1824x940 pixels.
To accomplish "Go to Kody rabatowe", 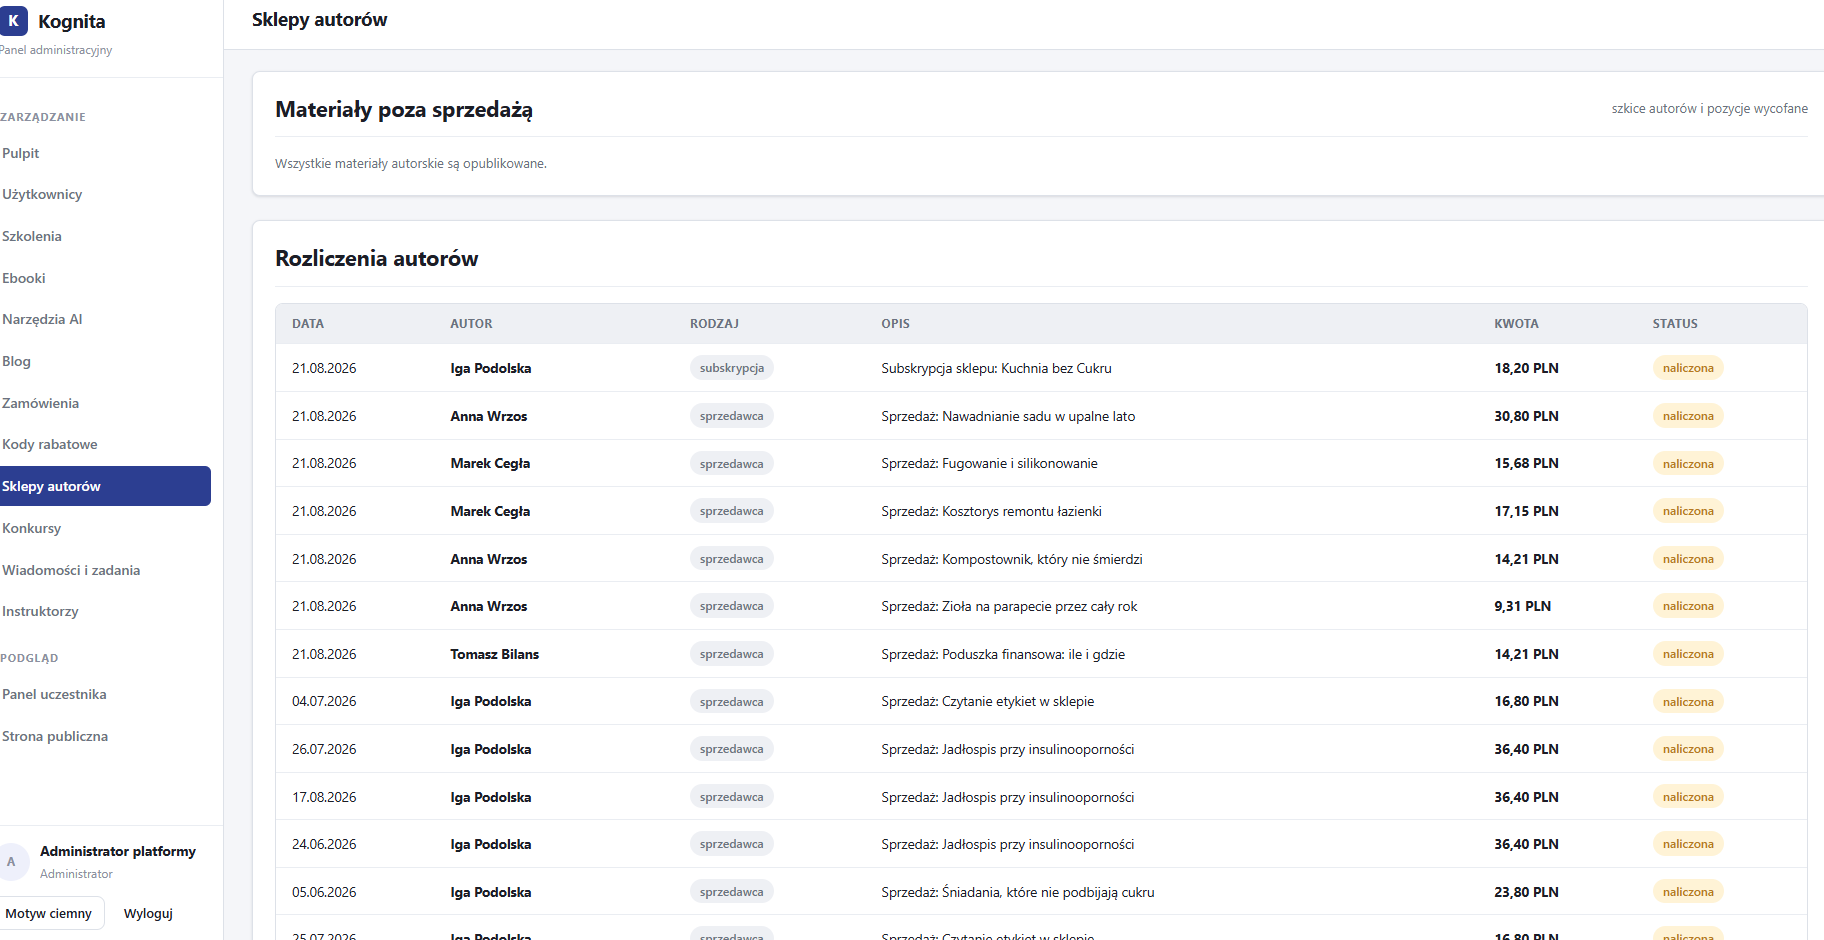I will tap(50, 444).
